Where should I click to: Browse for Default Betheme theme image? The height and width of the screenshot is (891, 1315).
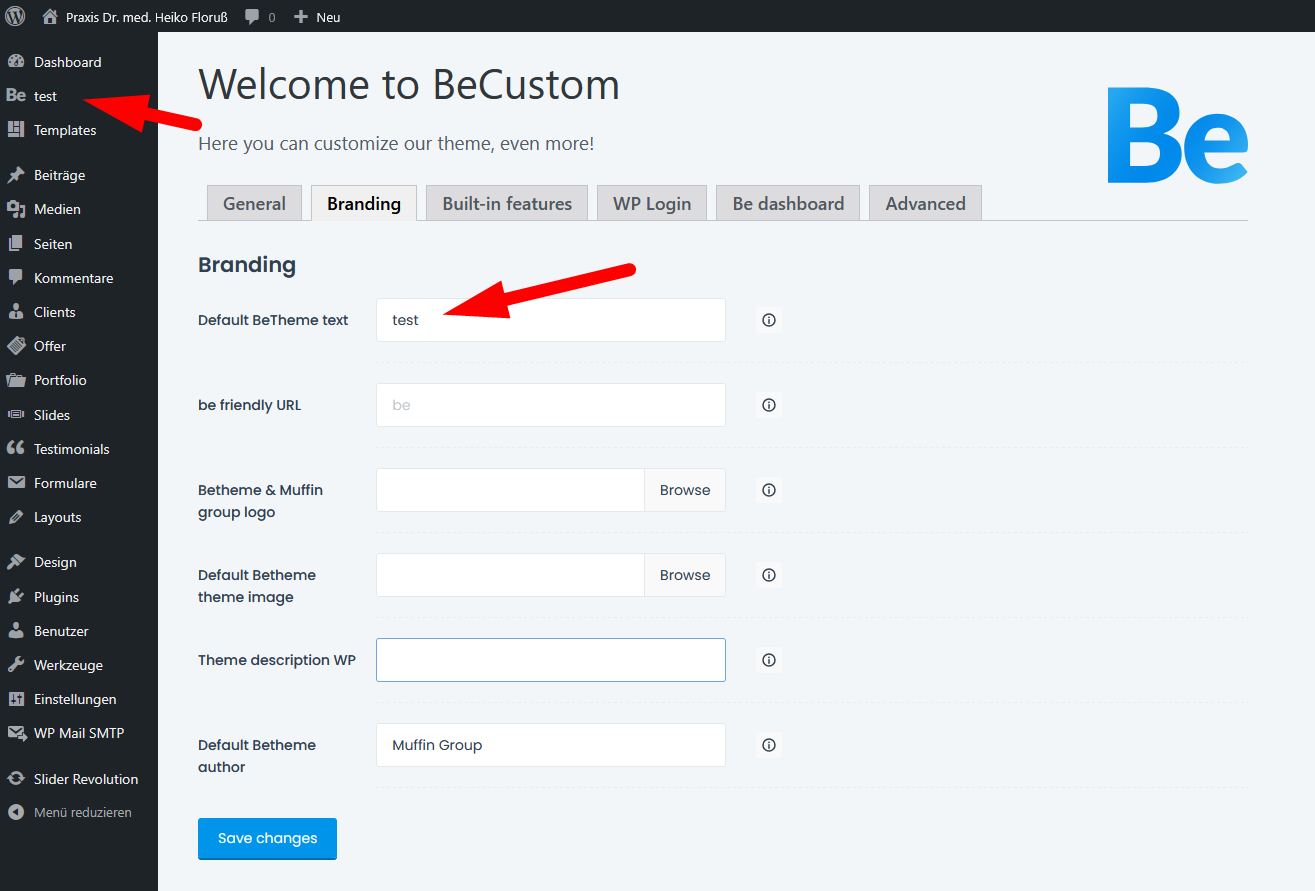[x=685, y=575]
